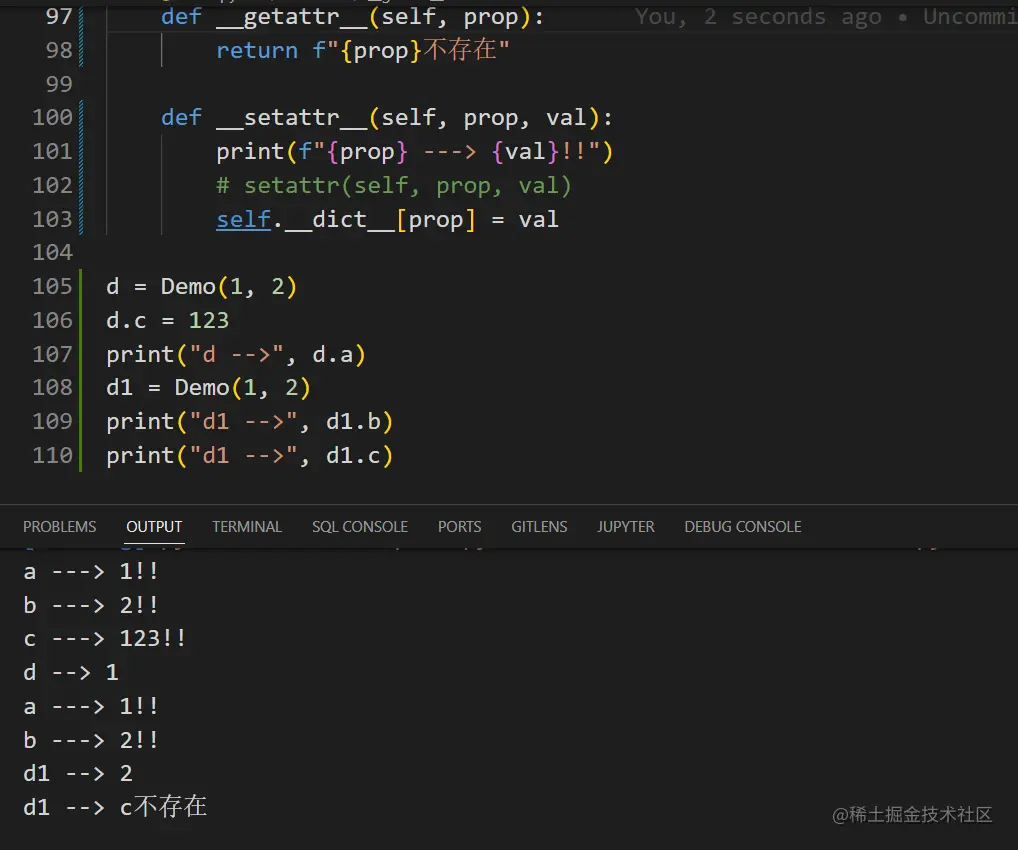Open the PROBLEMS panel tab
Viewport: 1018px width, 850px height.
pyautogui.click(x=60, y=527)
